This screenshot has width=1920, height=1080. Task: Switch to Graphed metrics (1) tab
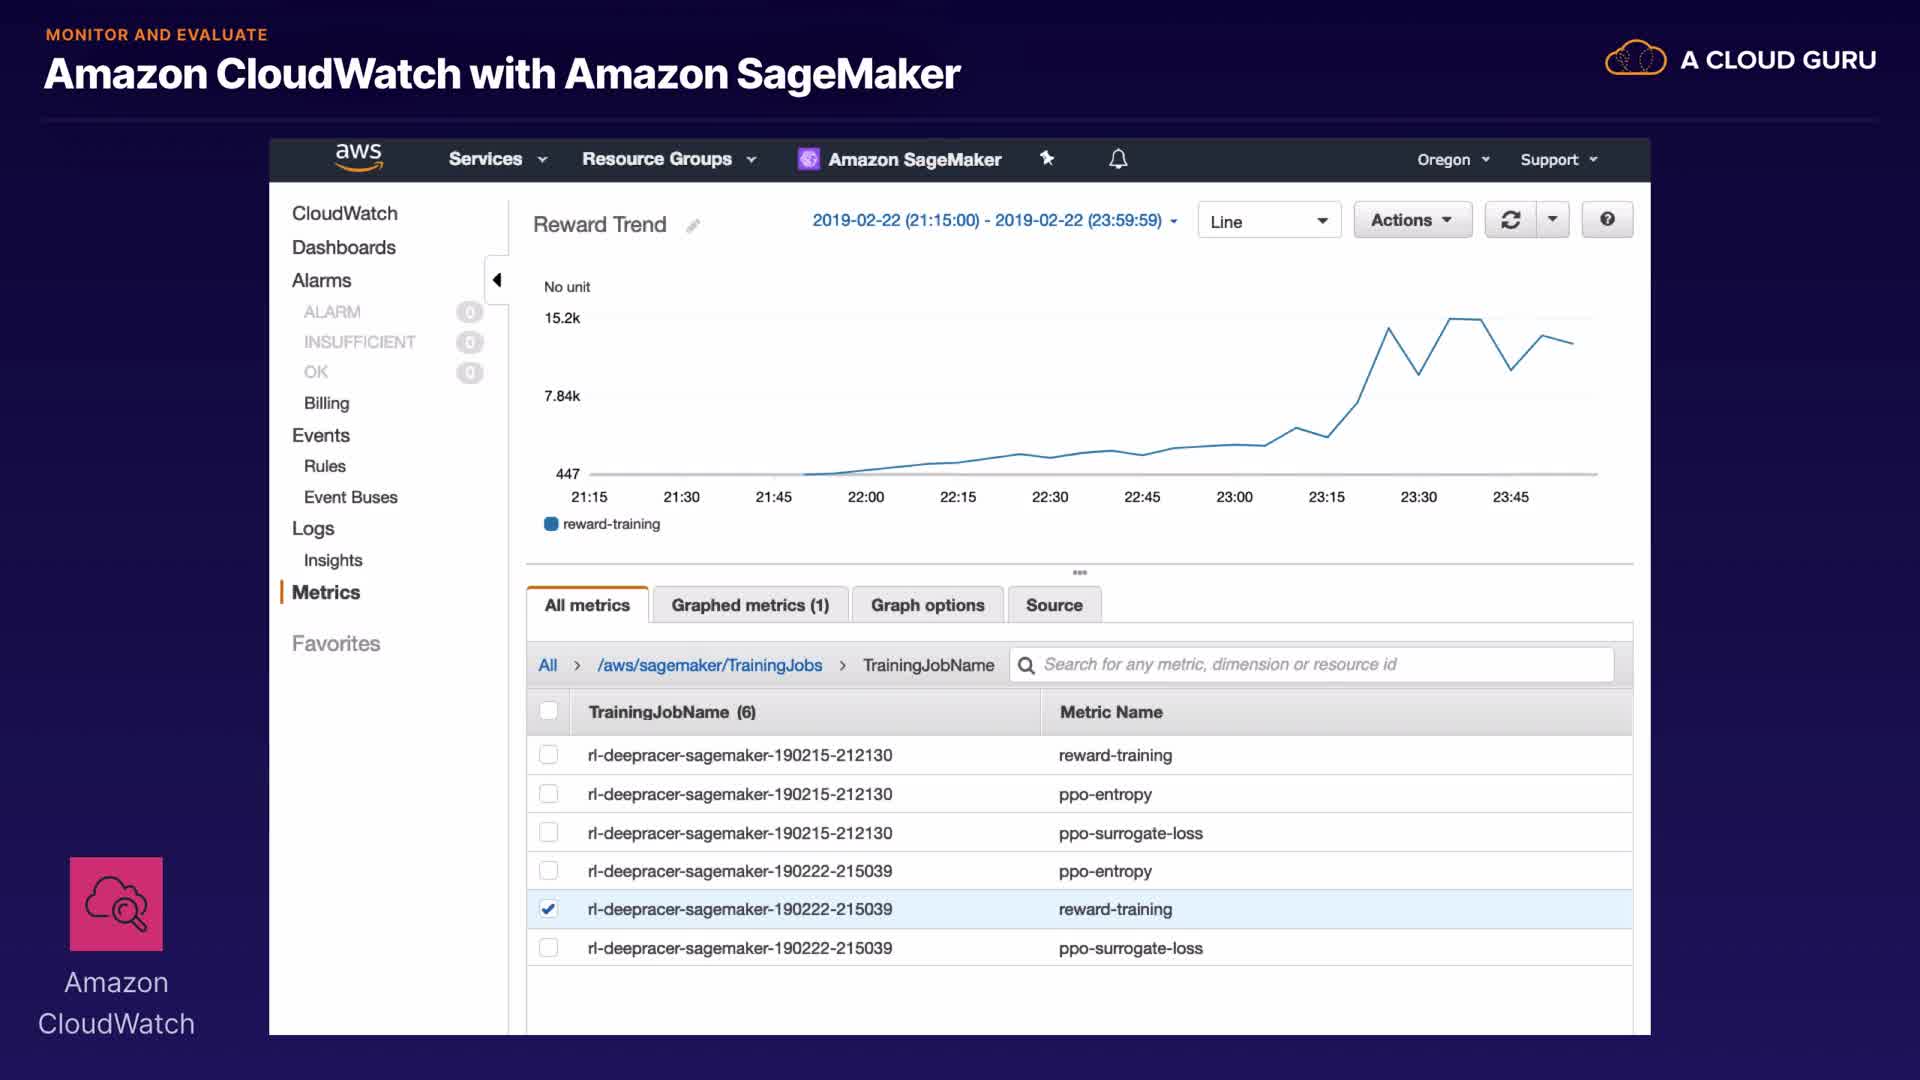click(x=750, y=605)
